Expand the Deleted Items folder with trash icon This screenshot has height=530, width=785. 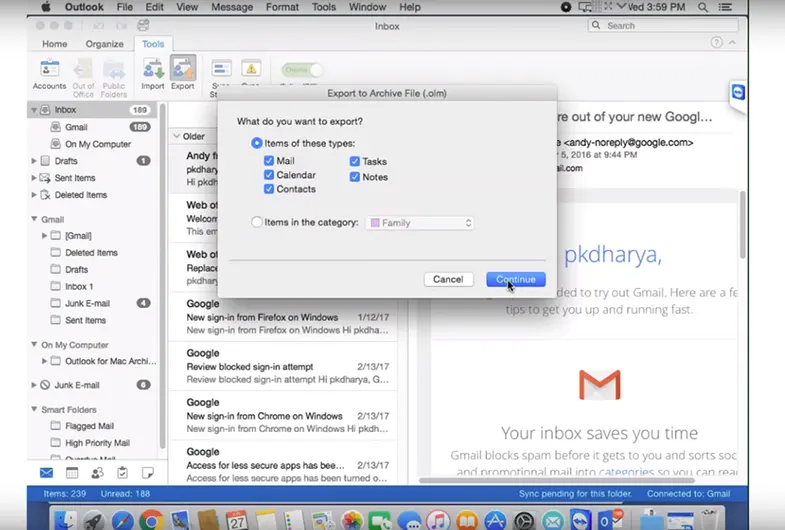(x=34, y=195)
